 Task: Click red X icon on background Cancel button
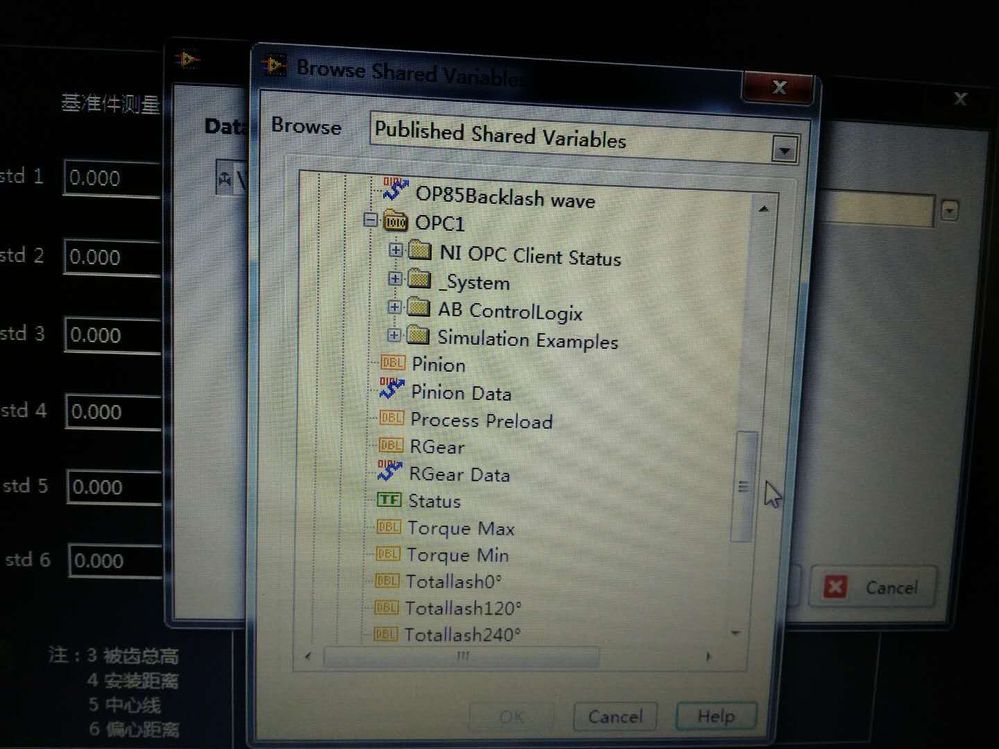[835, 586]
